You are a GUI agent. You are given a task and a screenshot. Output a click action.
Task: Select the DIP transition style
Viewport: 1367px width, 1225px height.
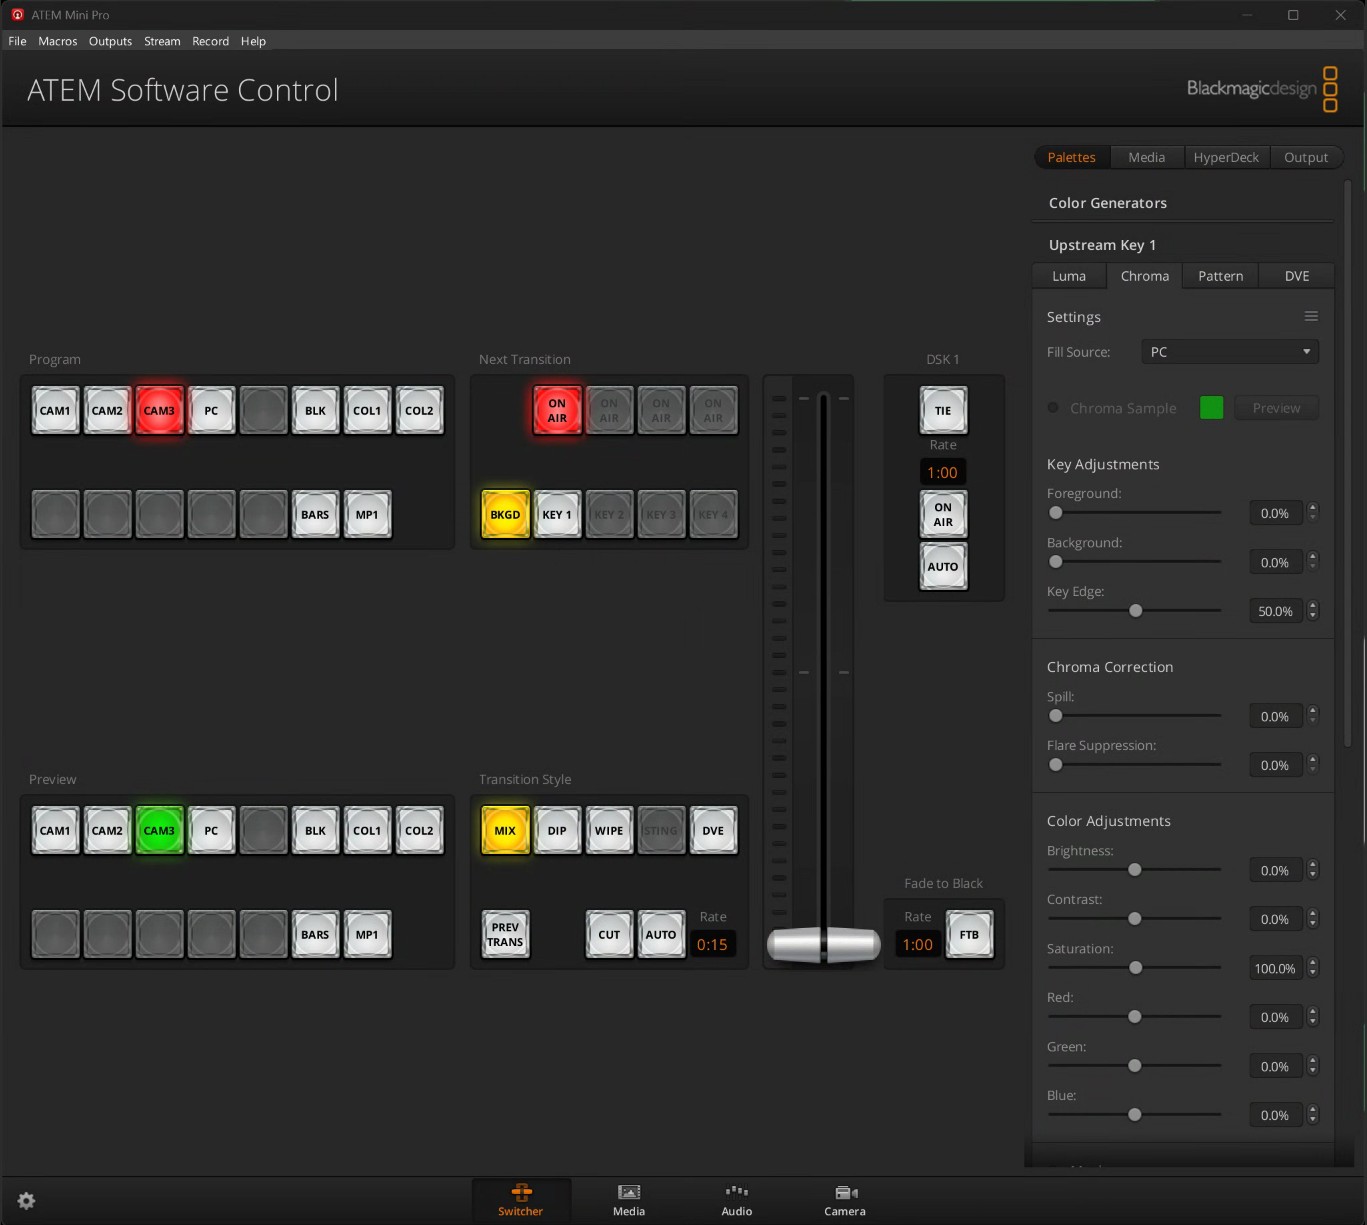point(557,831)
